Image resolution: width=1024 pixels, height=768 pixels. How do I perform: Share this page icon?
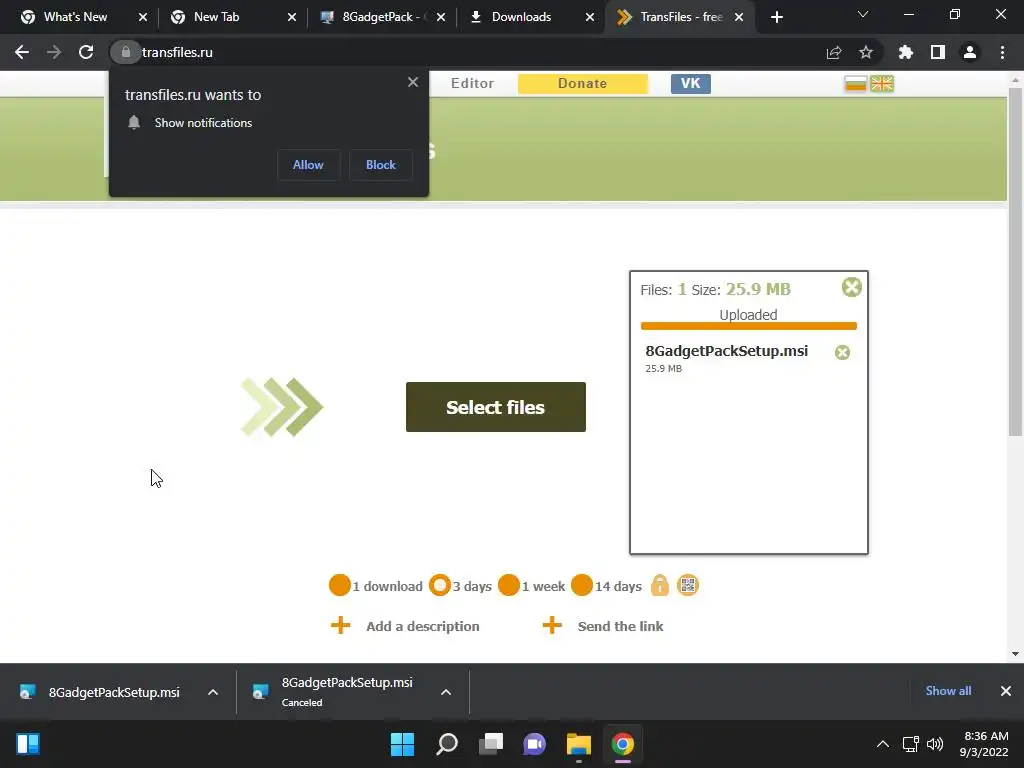(x=833, y=52)
